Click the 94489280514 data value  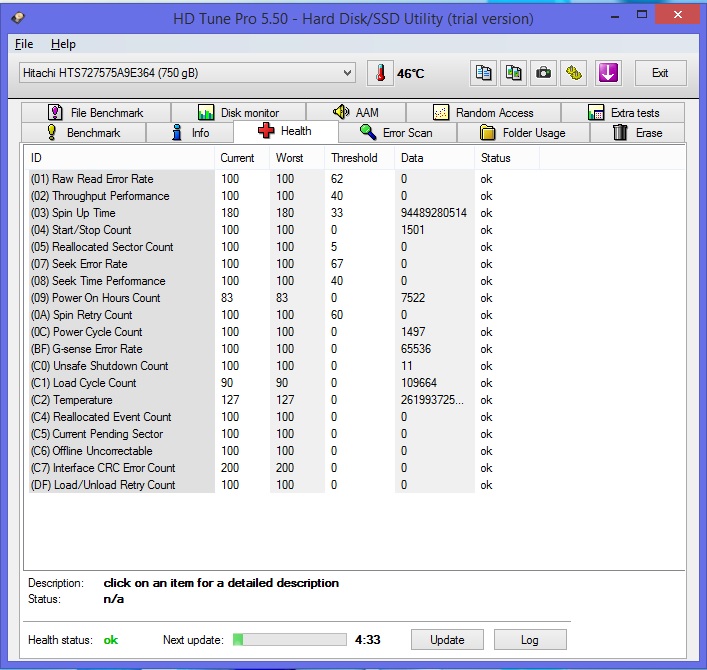(434, 213)
